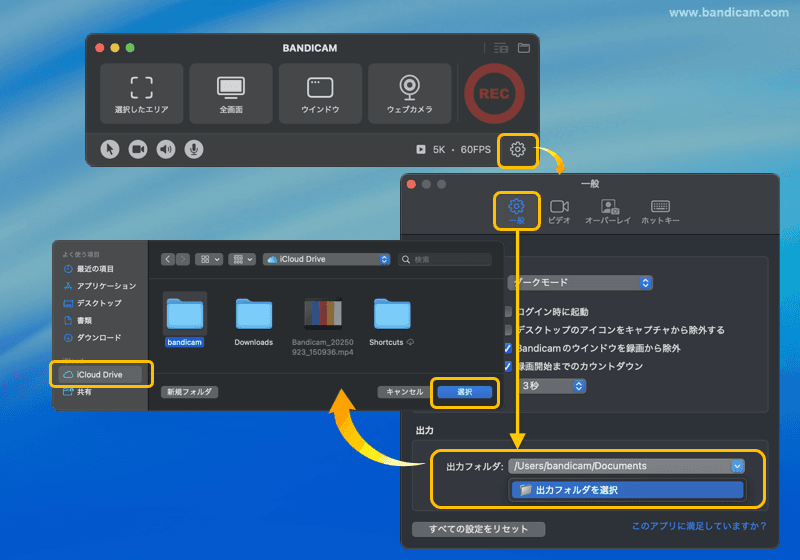This screenshot has width=800, height=560.
Task: Choose the 全画面 fullscreen recording mode
Action: [x=231, y=94]
